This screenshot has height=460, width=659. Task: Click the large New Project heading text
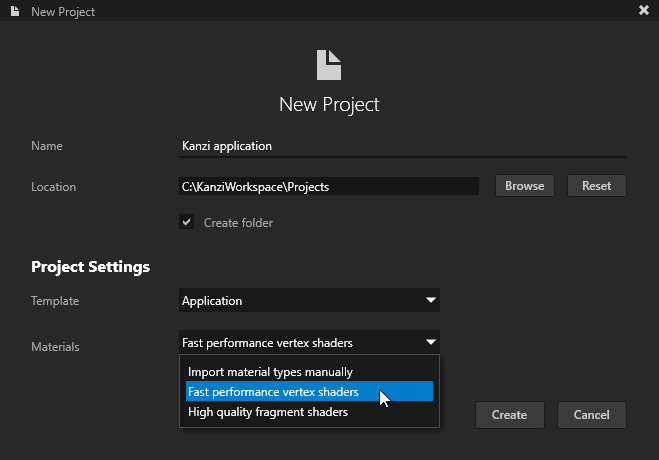point(329,104)
